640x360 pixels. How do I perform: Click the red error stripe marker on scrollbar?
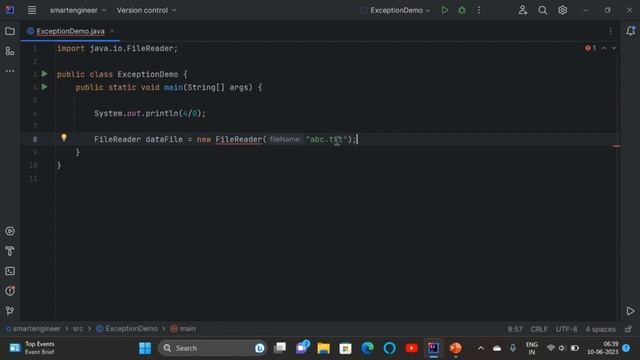(x=616, y=146)
